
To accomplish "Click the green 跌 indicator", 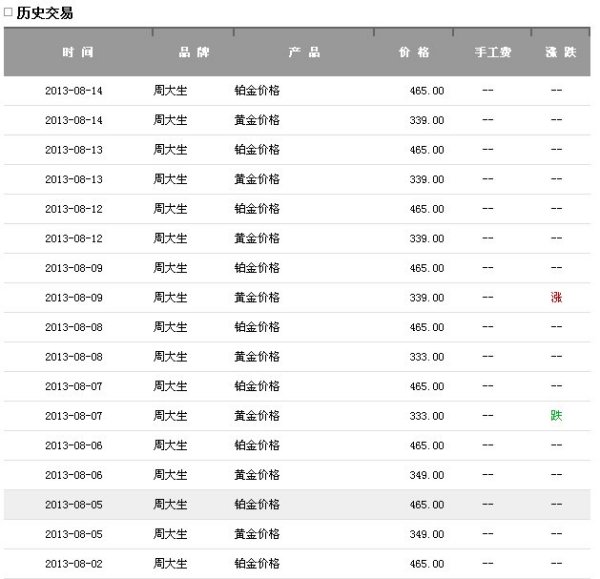I will [556, 416].
